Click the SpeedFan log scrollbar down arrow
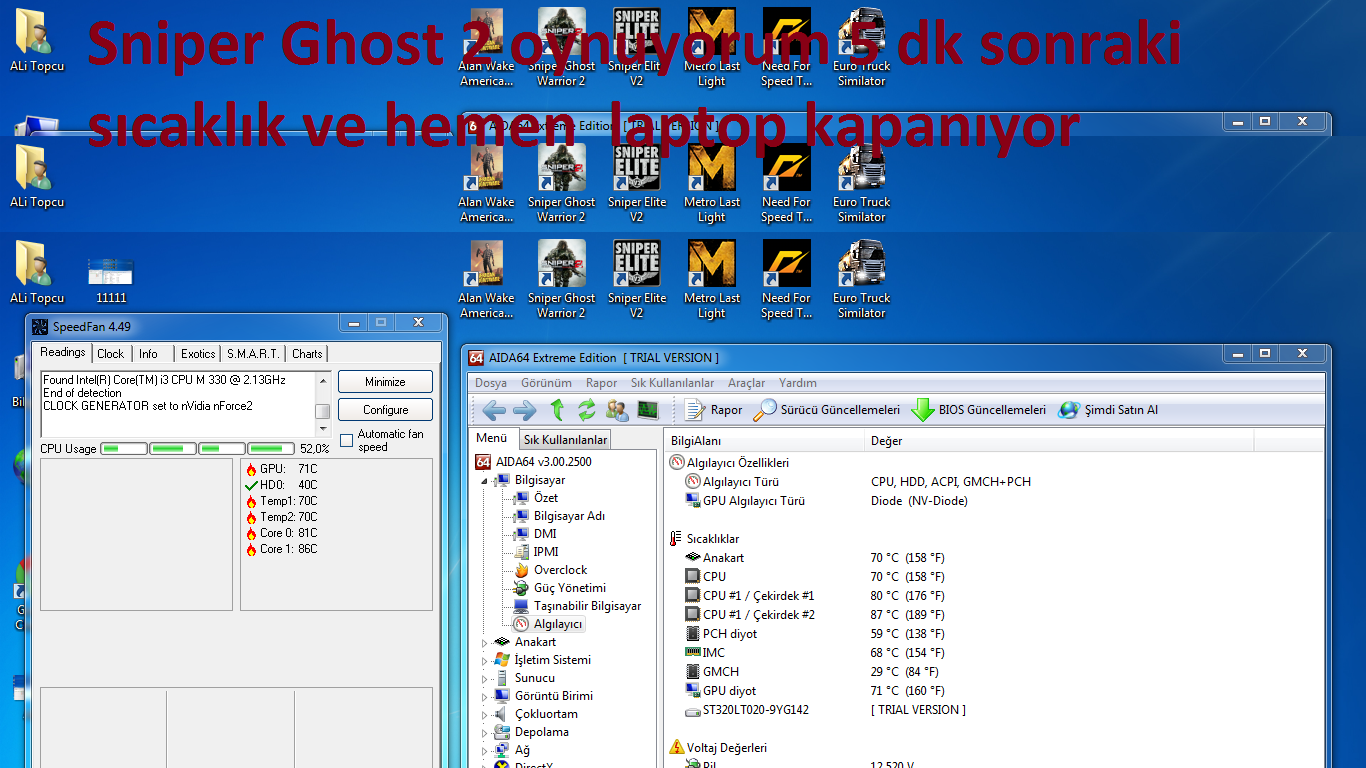The image size is (1366, 768). click(322, 430)
